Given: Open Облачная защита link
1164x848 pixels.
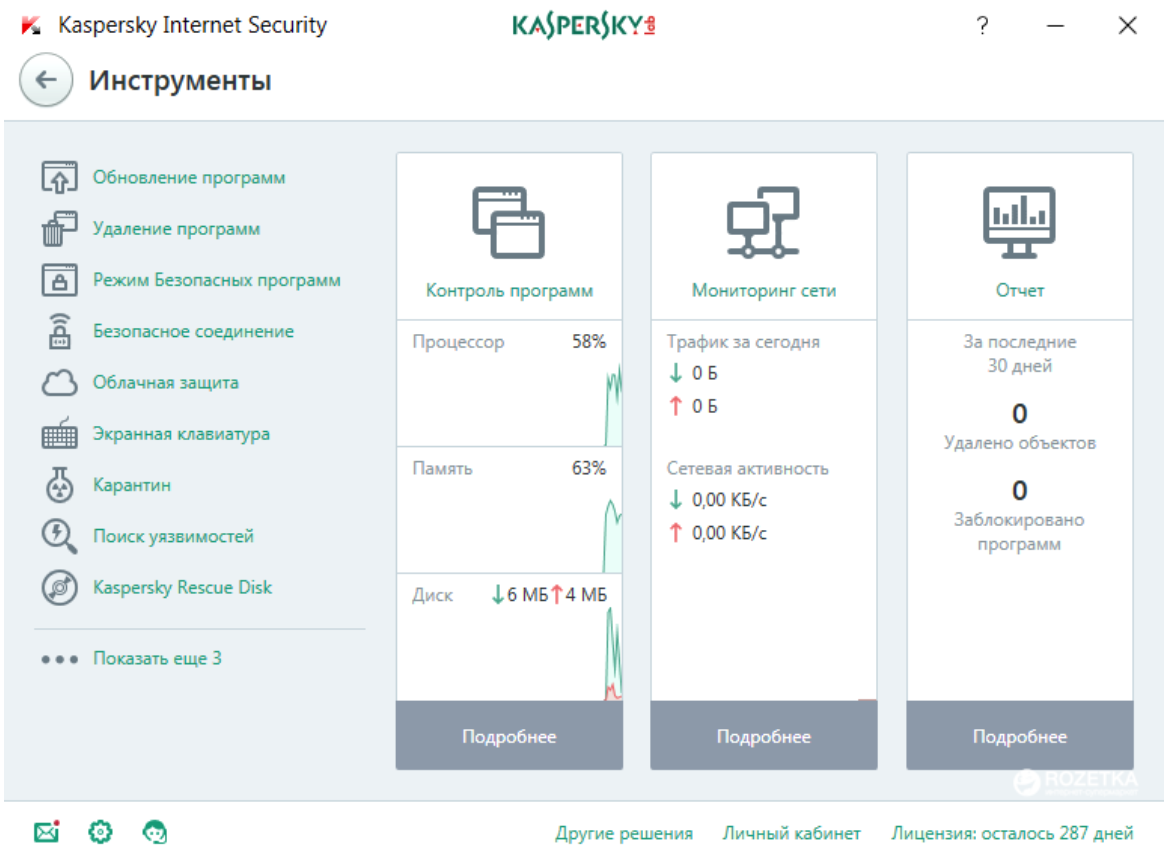Looking at the screenshot, I should [x=166, y=382].
